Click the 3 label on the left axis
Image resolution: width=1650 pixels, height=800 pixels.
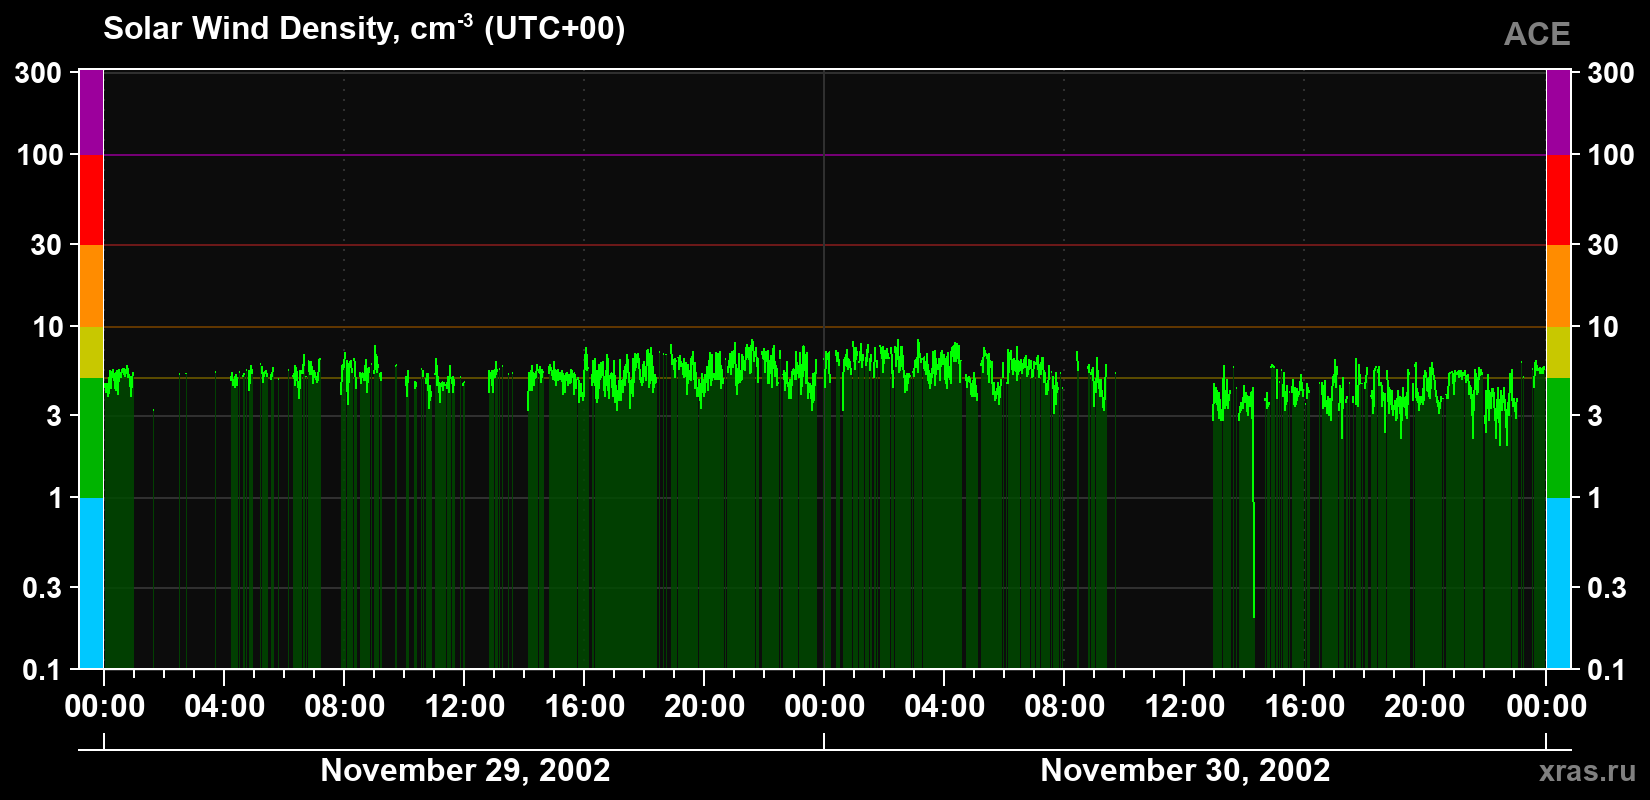(54, 416)
